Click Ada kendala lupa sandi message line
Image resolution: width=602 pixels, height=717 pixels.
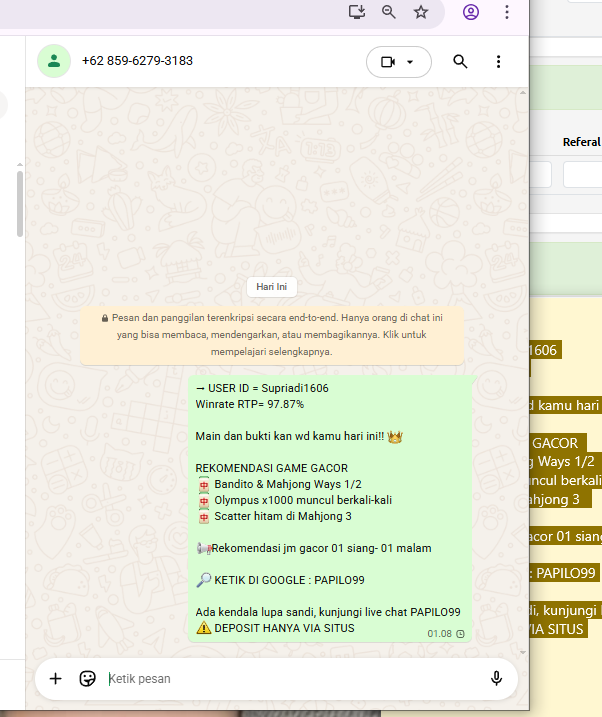(328, 612)
